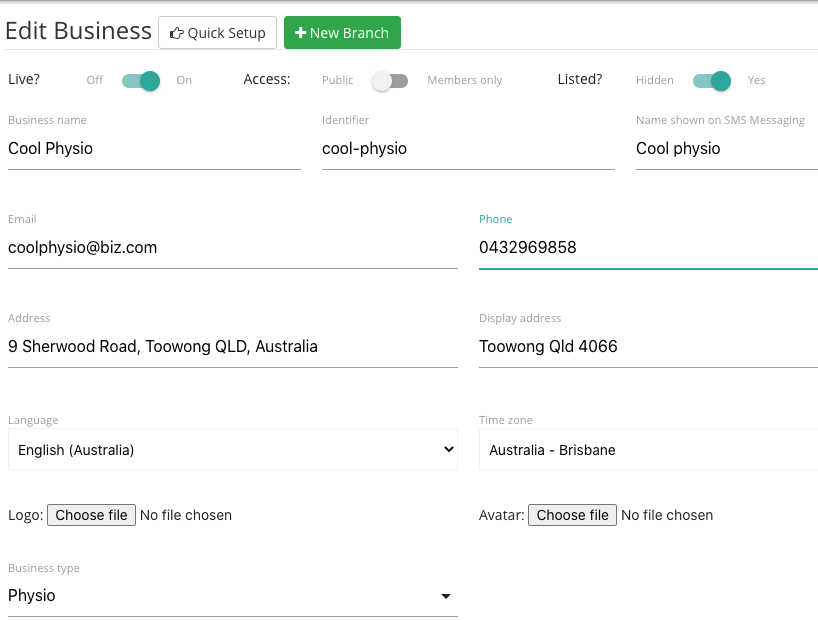Click the Address field with Sherwood Road
Image resolution: width=818 pixels, height=620 pixels.
233,347
